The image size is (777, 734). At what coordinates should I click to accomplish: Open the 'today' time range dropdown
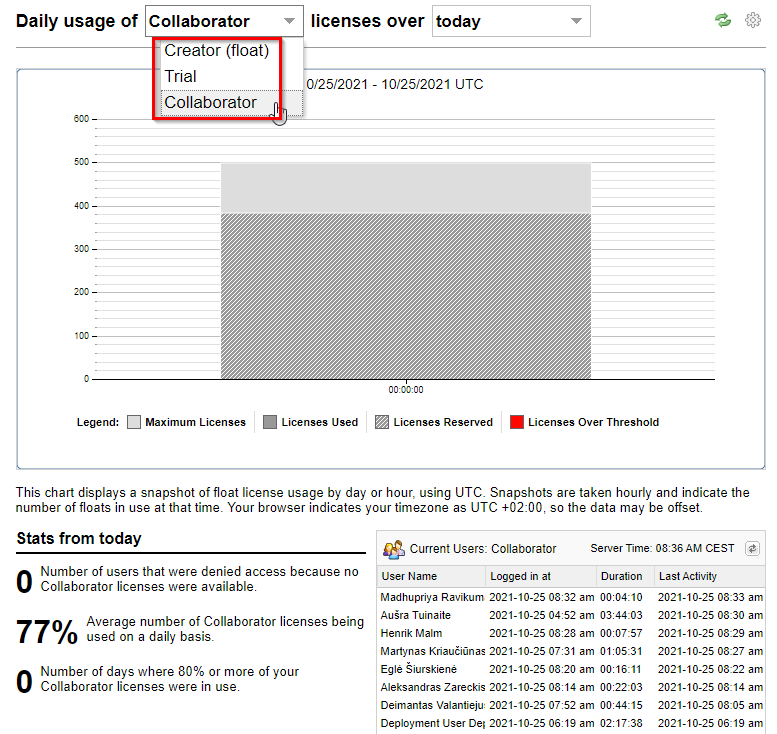(x=511, y=21)
